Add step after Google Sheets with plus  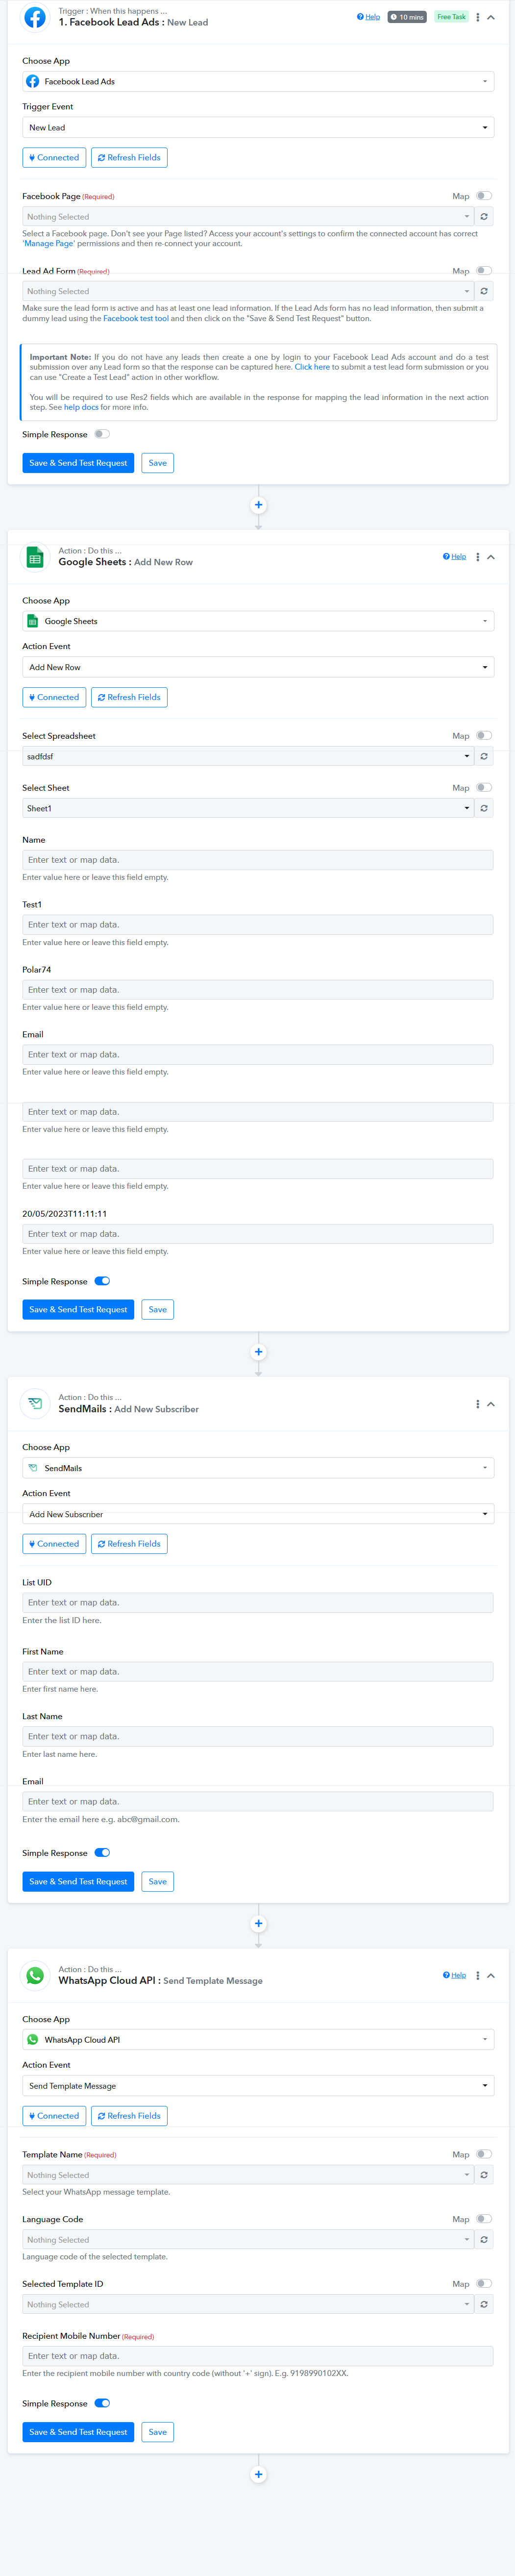point(258,1351)
